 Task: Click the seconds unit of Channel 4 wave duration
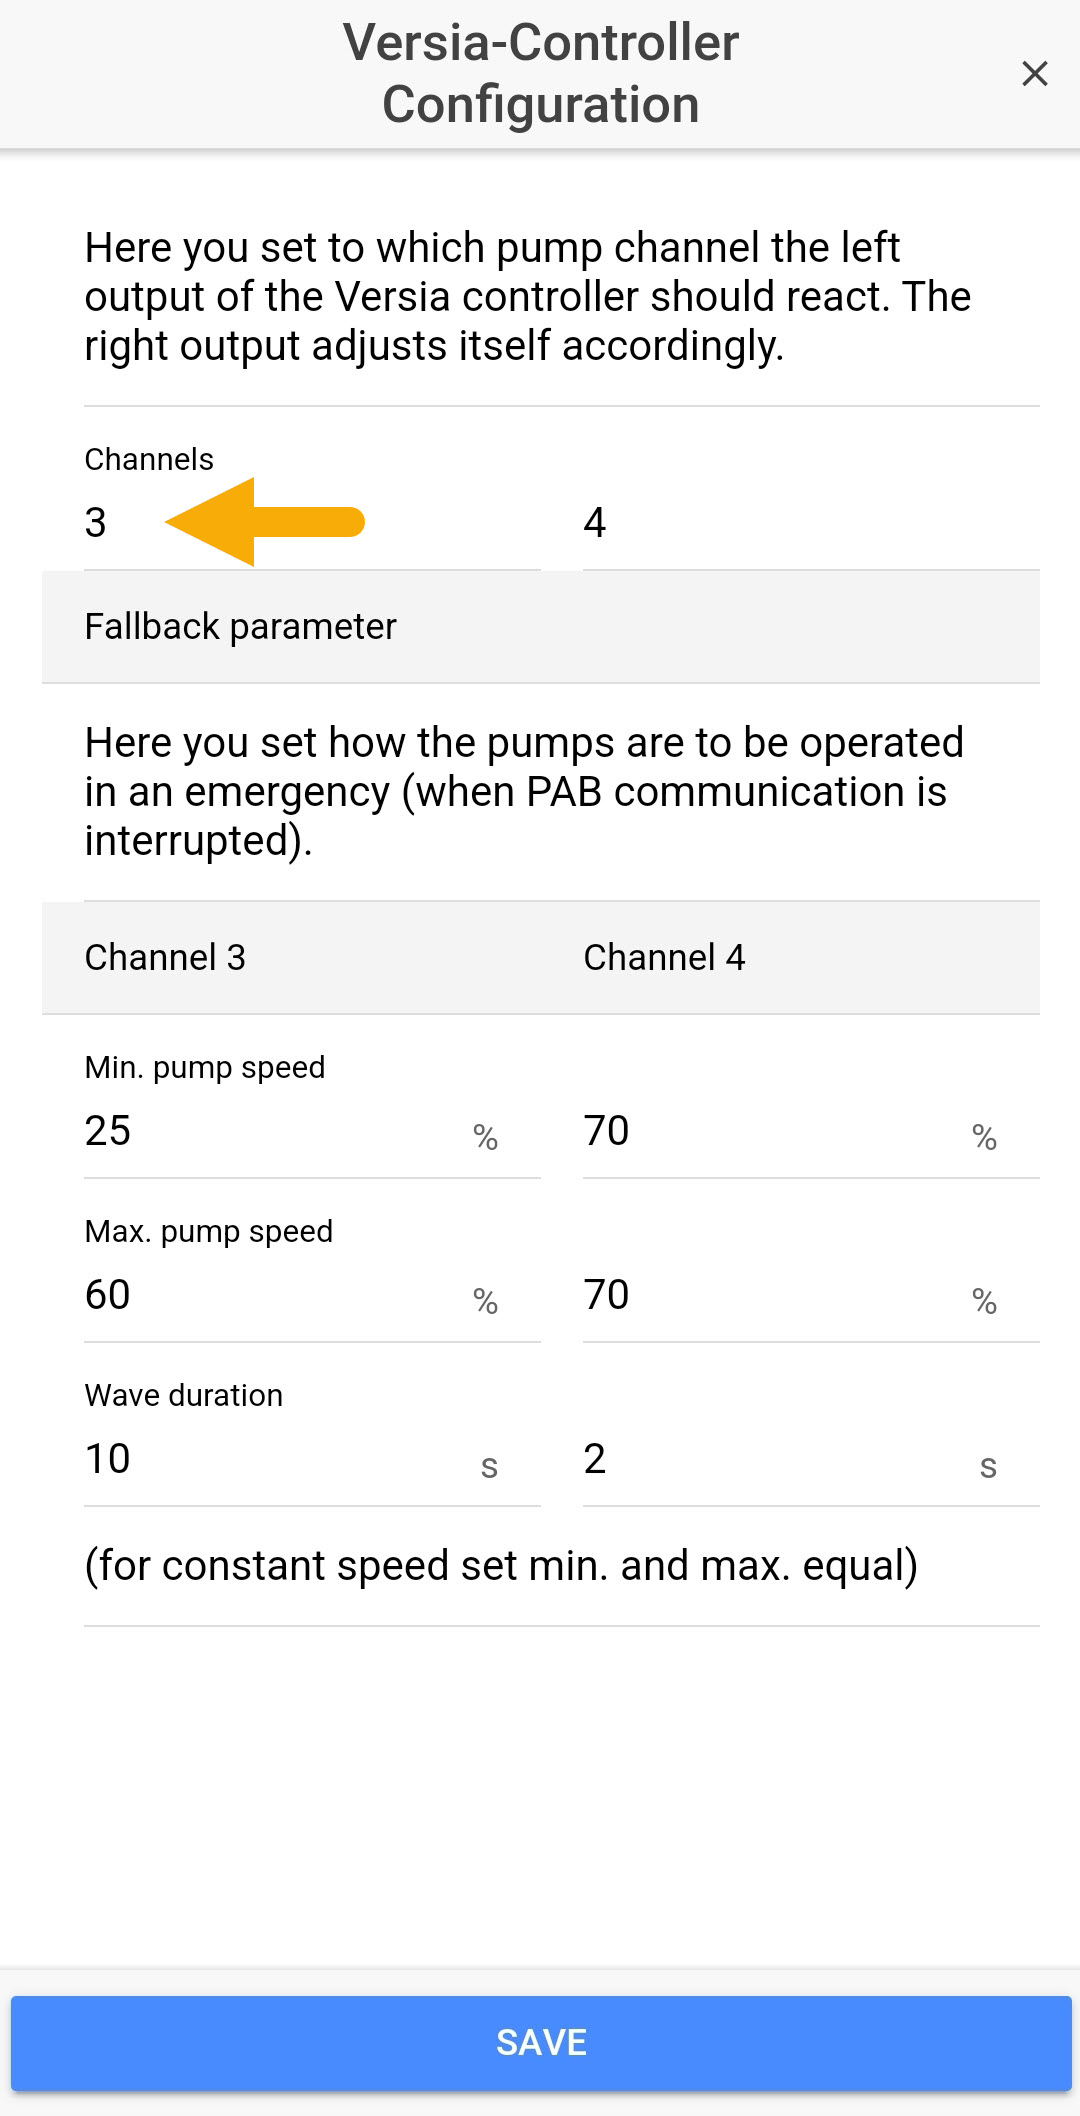pyautogui.click(x=988, y=1467)
